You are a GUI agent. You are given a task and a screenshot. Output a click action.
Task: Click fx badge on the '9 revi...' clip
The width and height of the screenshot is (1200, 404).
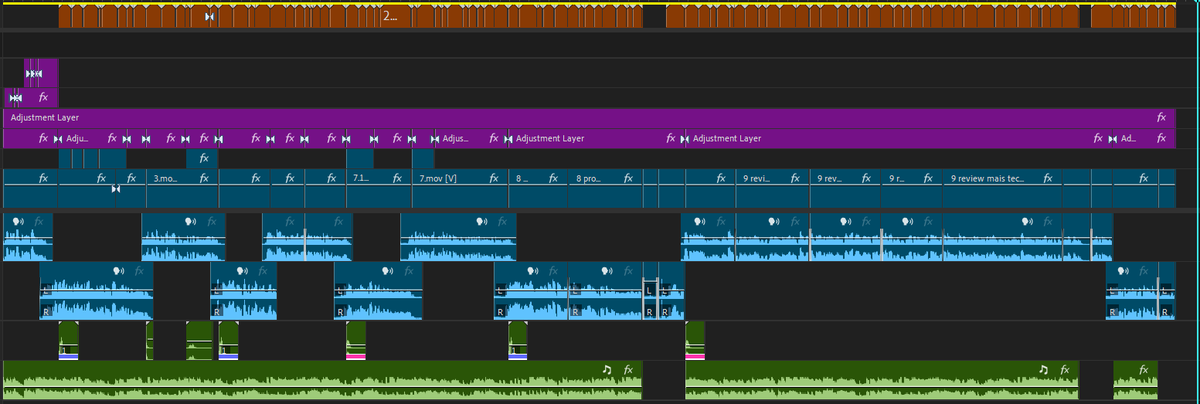point(795,179)
